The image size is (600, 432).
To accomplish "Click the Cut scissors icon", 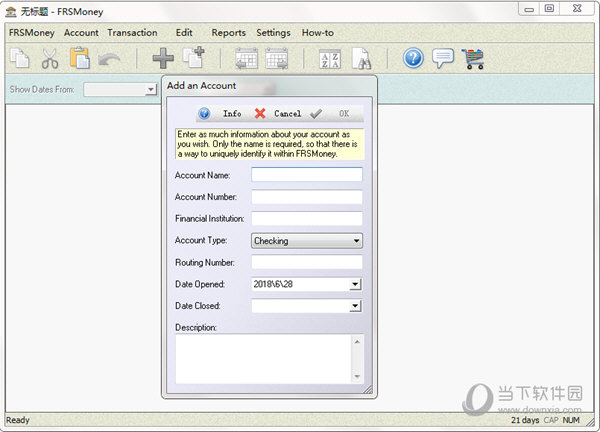I will pos(50,59).
